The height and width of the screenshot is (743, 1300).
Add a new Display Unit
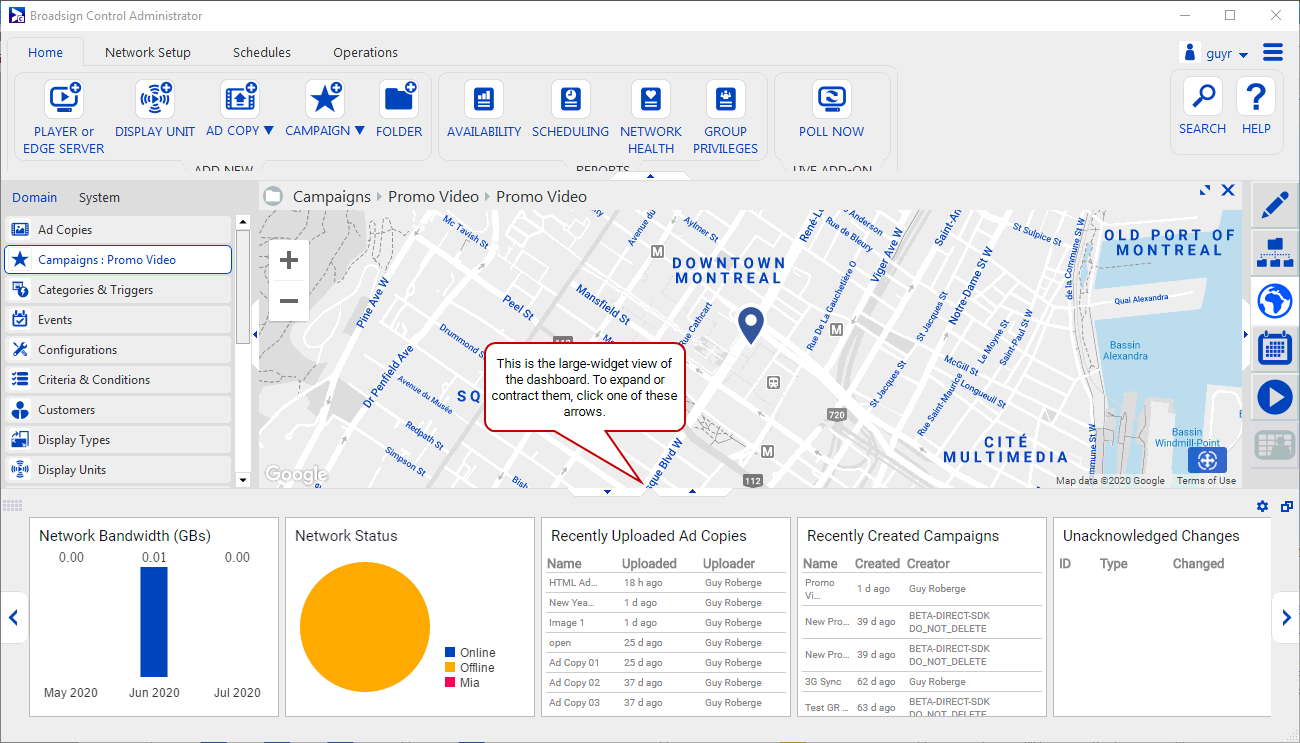[155, 110]
